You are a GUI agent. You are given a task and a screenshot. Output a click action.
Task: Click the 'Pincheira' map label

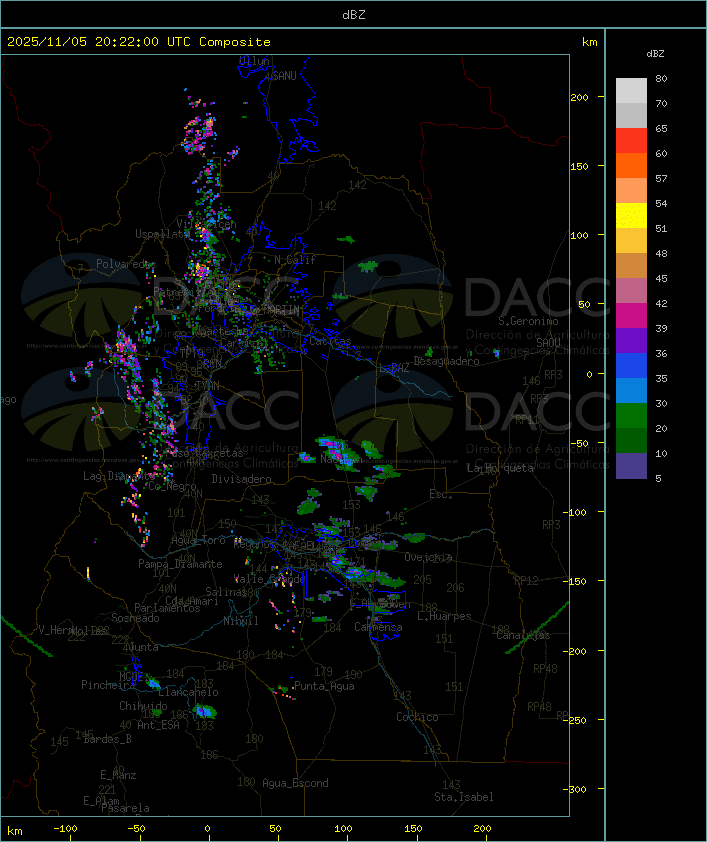tap(108, 685)
